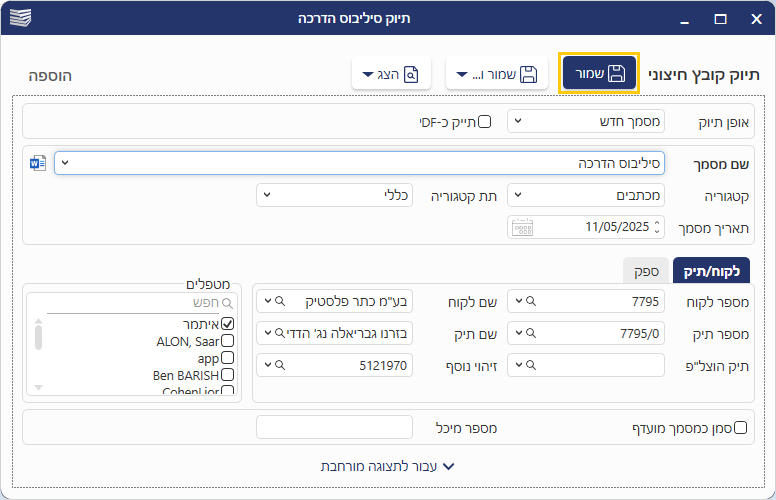Image resolution: width=776 pixels, height=500 pixels.
Task: Expand the תת קטגוריה dropdown
Action: [x=335, y=195]
